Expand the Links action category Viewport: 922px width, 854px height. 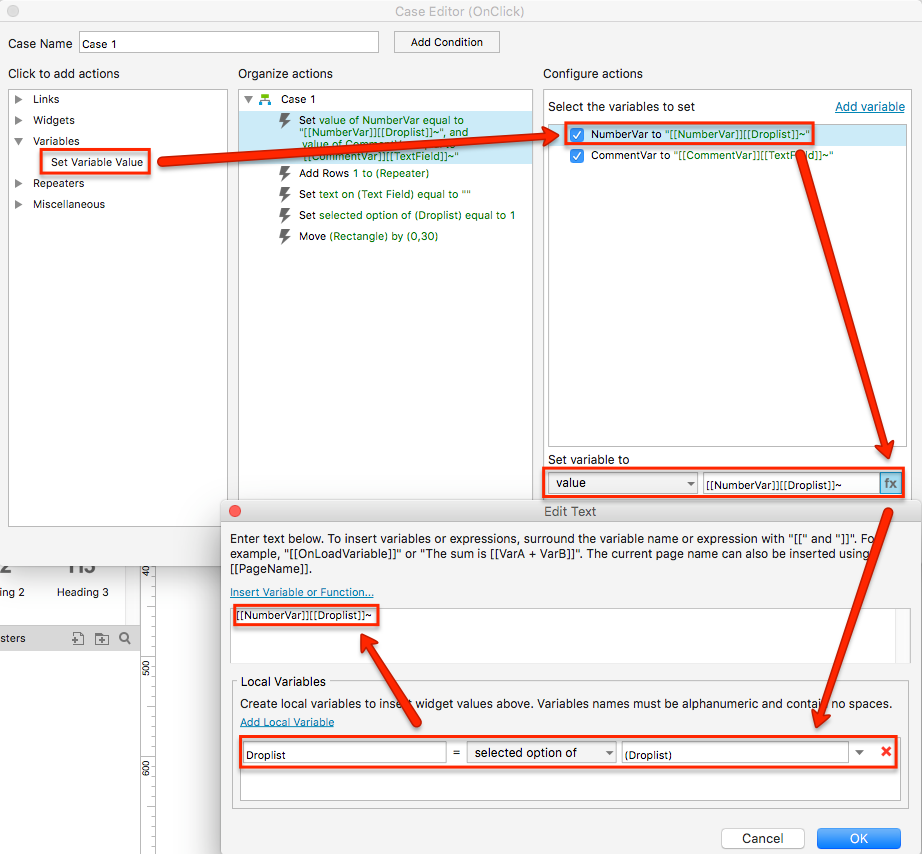(x=19, y=99)
